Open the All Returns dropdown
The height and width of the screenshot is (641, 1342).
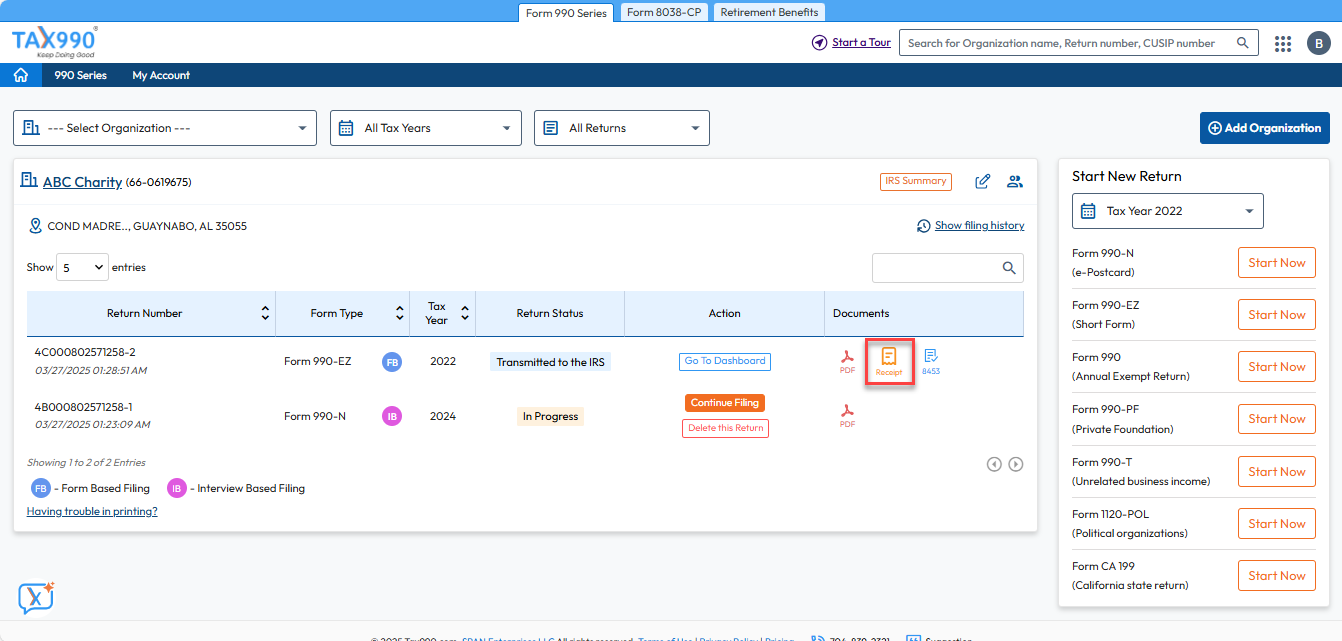coord(622,128)
